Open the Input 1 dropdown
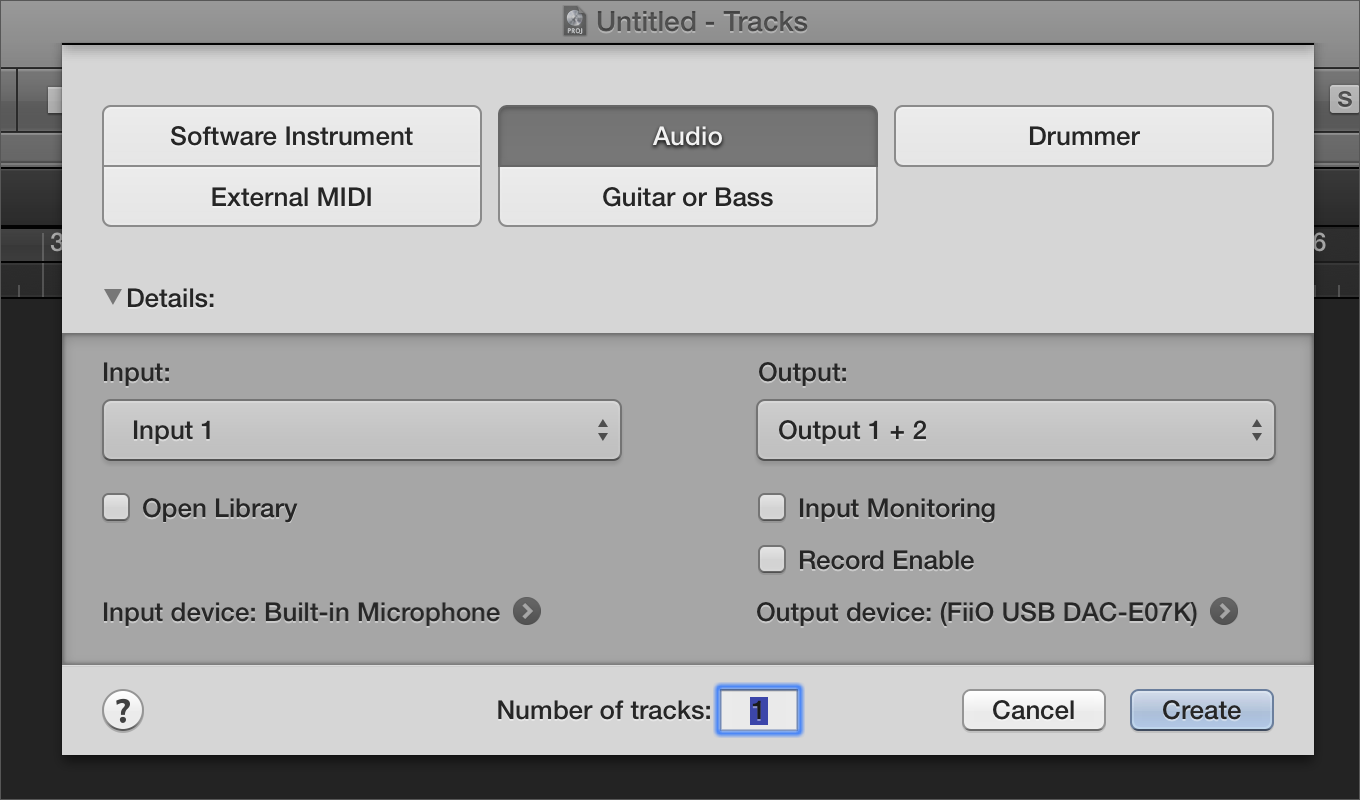 (x=362, y=431)
